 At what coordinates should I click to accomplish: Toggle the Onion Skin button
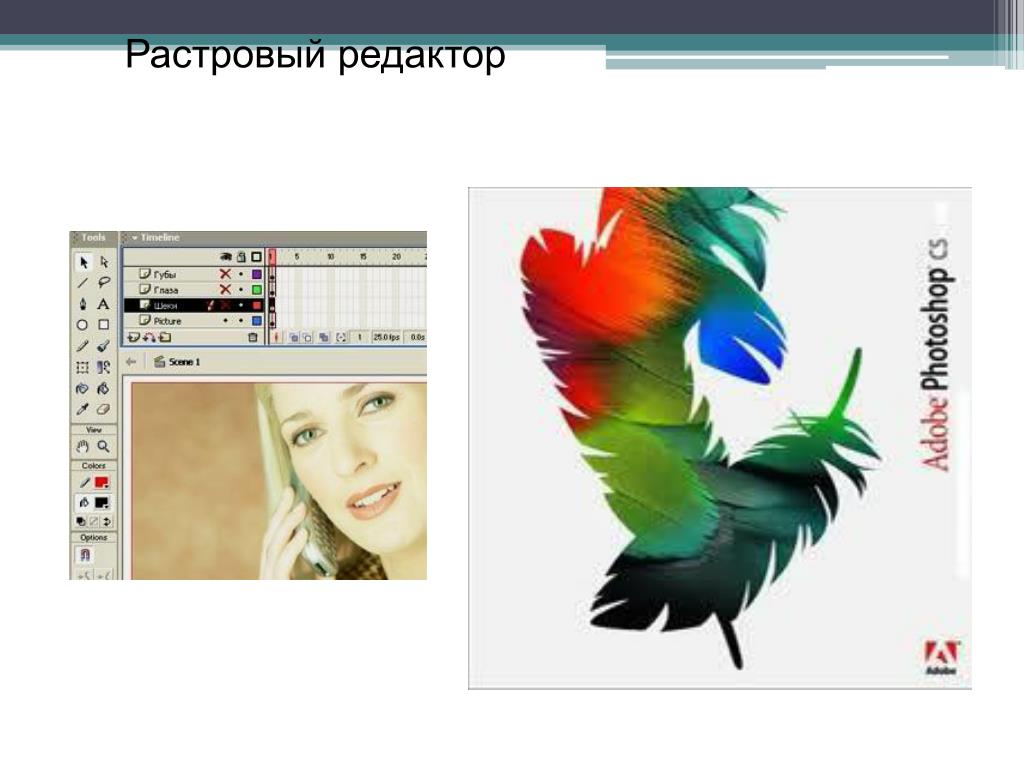(293, 338)
